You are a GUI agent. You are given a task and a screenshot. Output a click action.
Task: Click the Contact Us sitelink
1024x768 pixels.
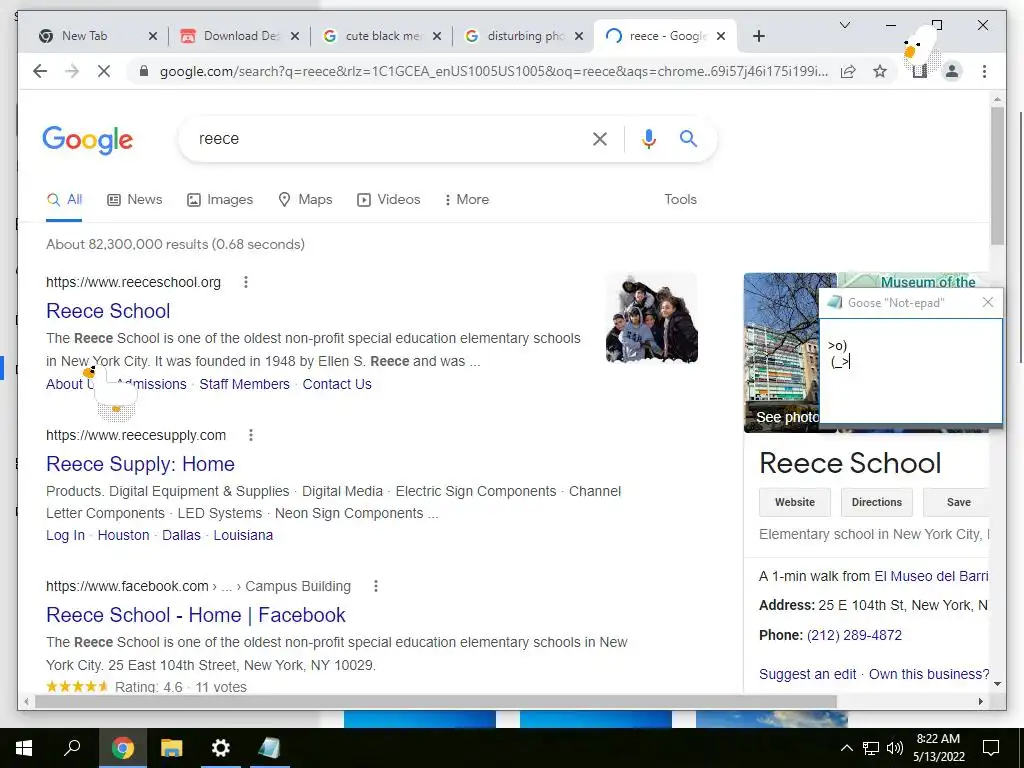click(337, 384)
